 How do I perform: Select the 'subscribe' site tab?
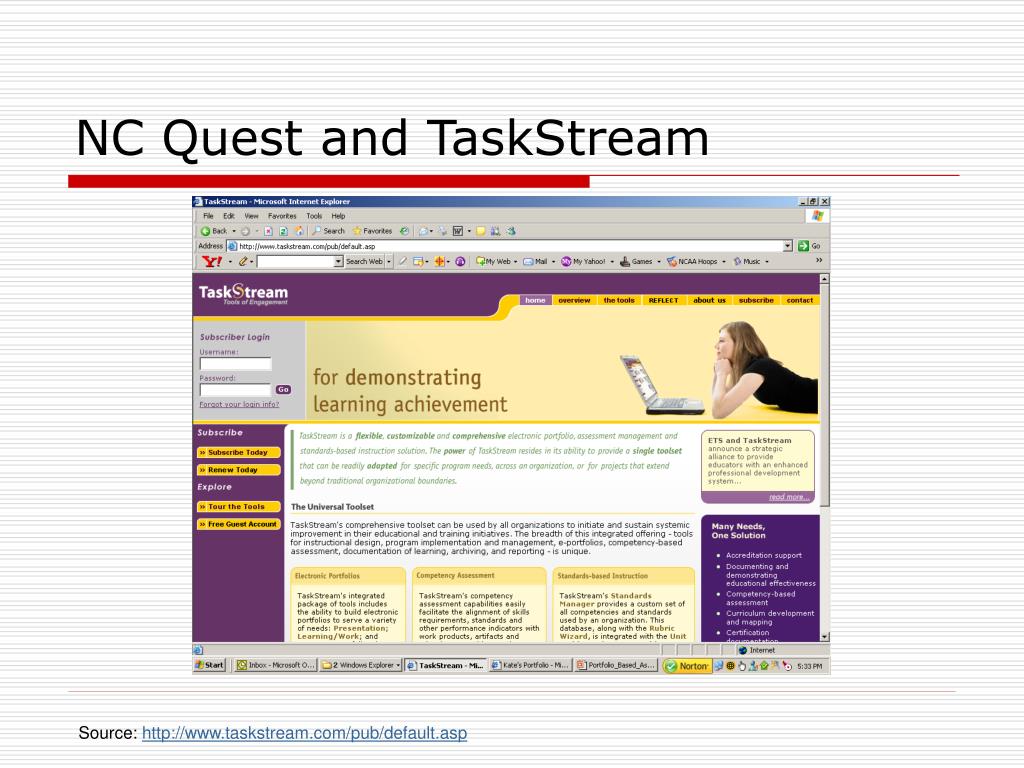(756, 300)
